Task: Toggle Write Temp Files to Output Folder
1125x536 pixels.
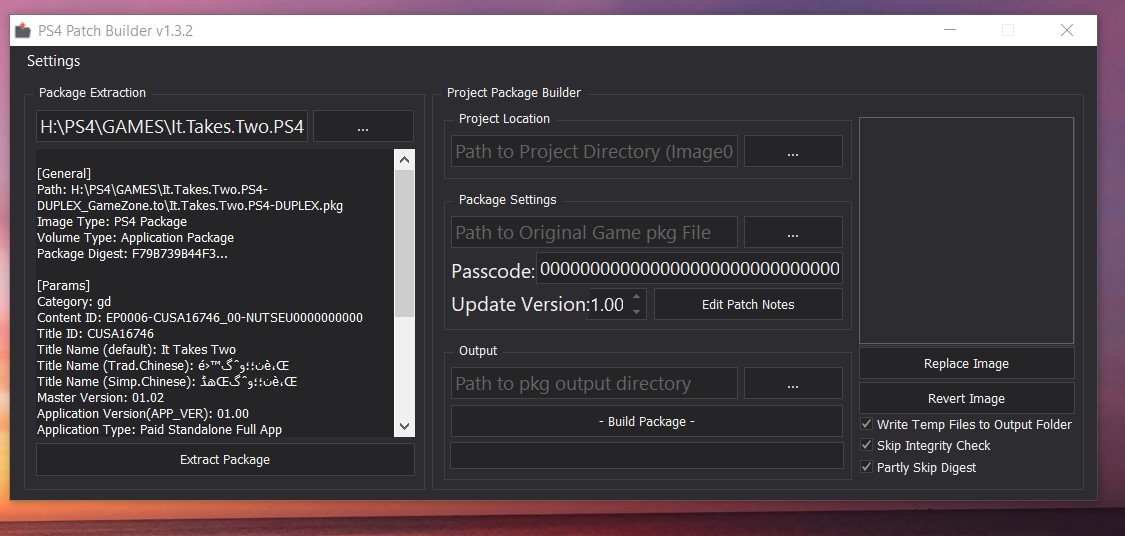Action: pyautogui.click(x=867, y=425)
